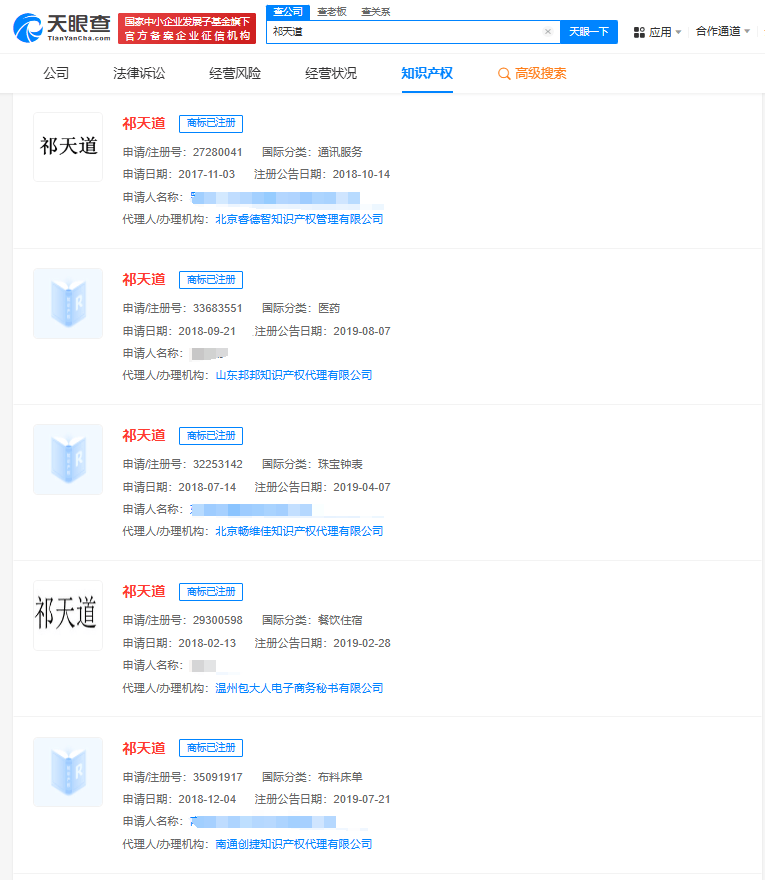Screen dimensions: 765x880
Task: Click 申请日期 2018-12-04 text
Action: click(x=179, y=800)
